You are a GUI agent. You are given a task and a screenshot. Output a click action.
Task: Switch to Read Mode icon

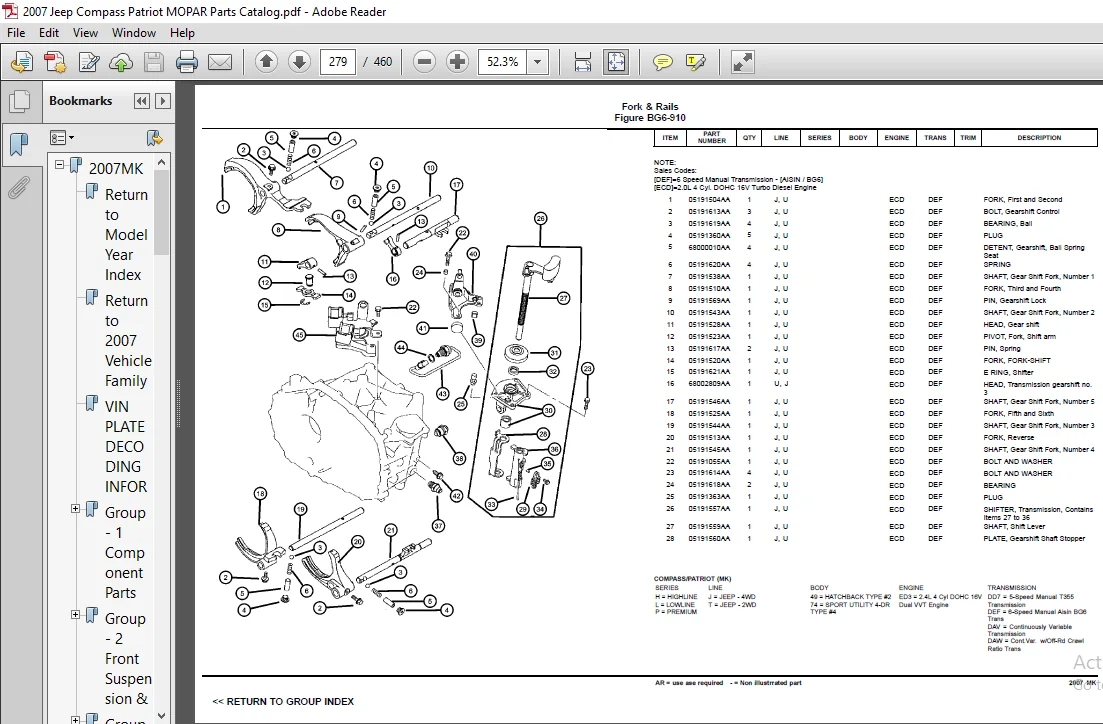[742, 62]
